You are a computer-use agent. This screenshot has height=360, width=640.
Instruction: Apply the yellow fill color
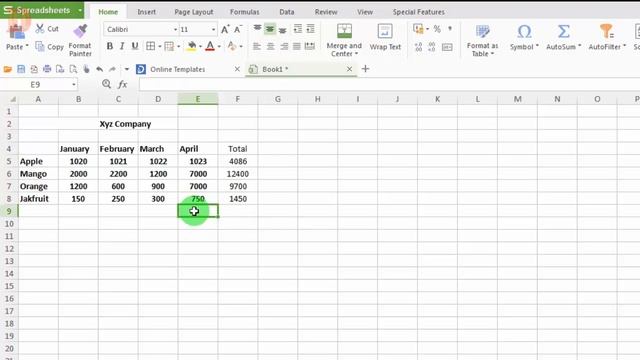pos(191,46)
